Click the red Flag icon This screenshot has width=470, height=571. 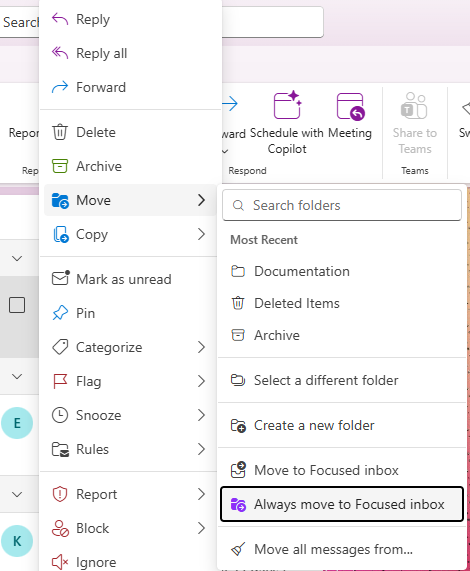tap(60, 381)
